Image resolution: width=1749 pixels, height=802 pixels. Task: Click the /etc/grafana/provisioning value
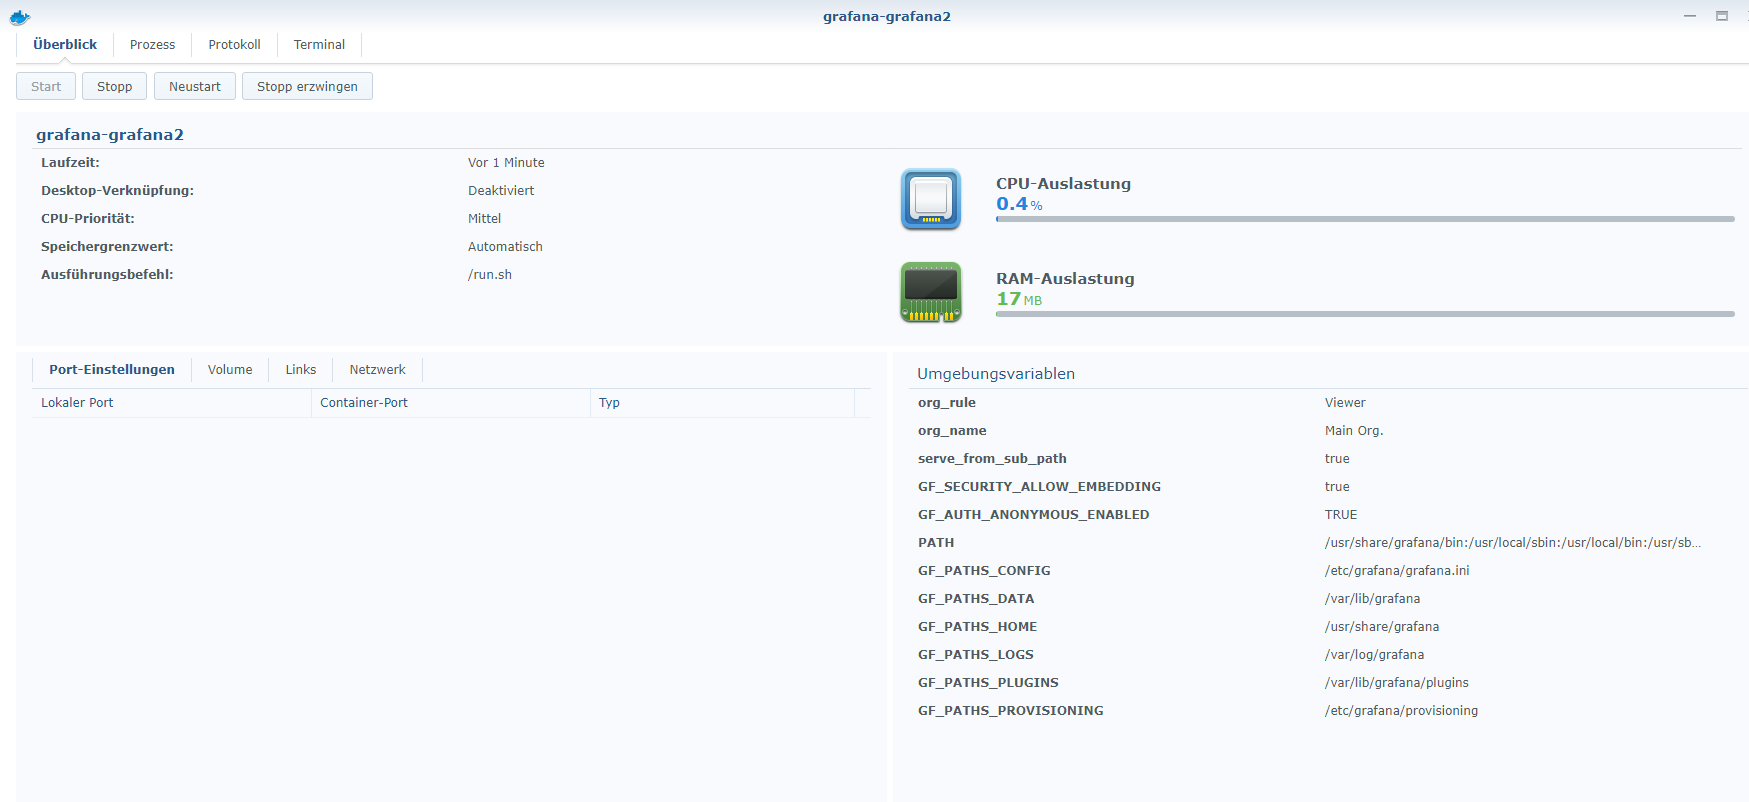click(1401, 710)
